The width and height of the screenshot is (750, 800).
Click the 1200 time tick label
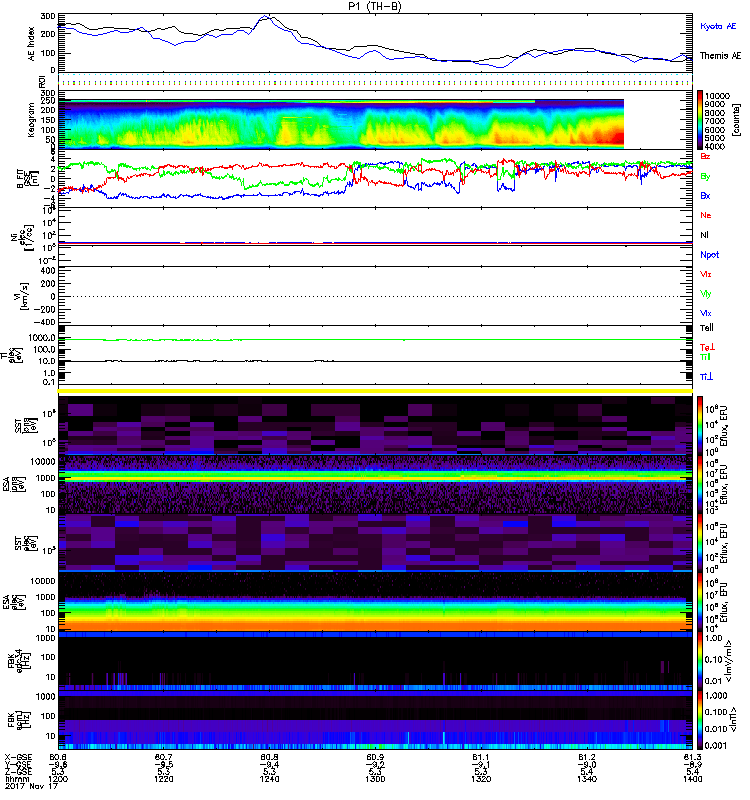[x=58, y=779]
